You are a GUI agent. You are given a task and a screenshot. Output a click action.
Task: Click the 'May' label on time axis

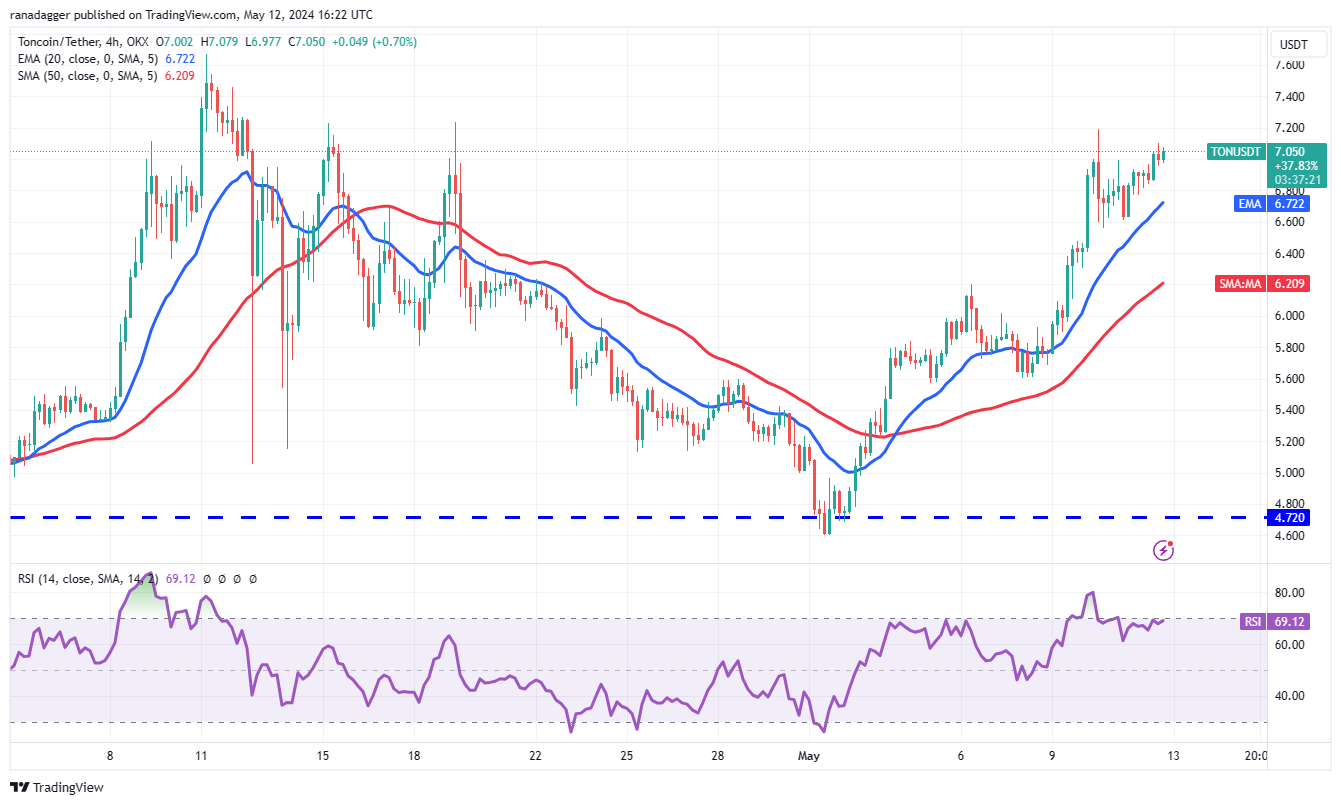(x=808, y=756)
